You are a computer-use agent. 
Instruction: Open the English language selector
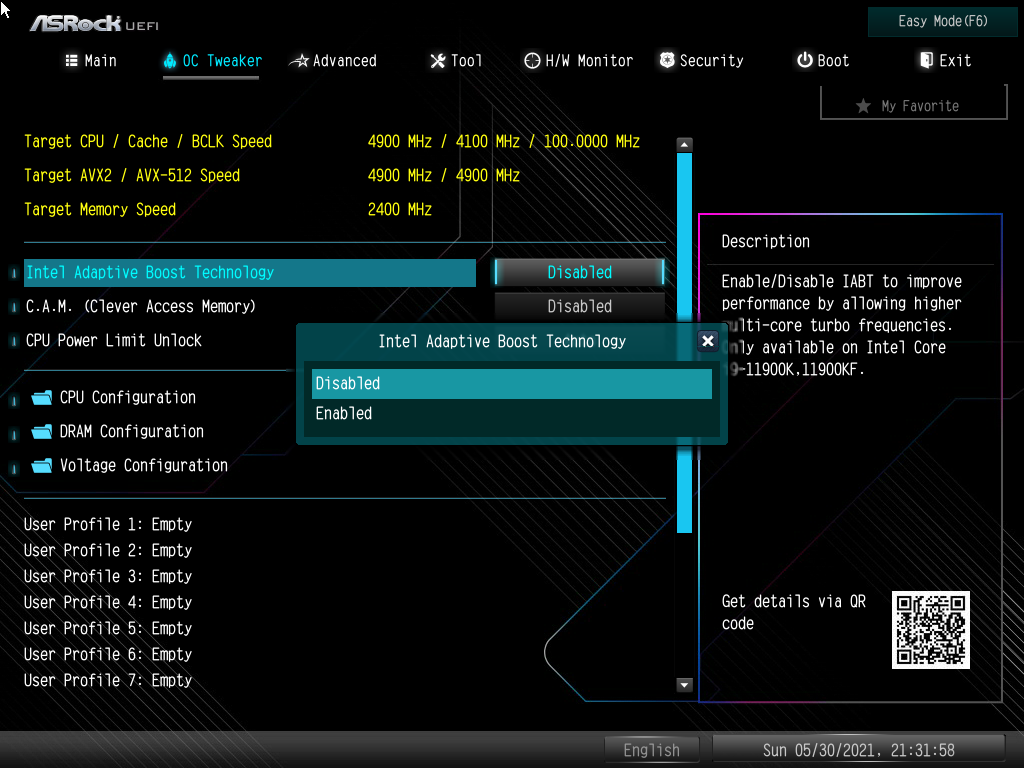click(651, 750)
